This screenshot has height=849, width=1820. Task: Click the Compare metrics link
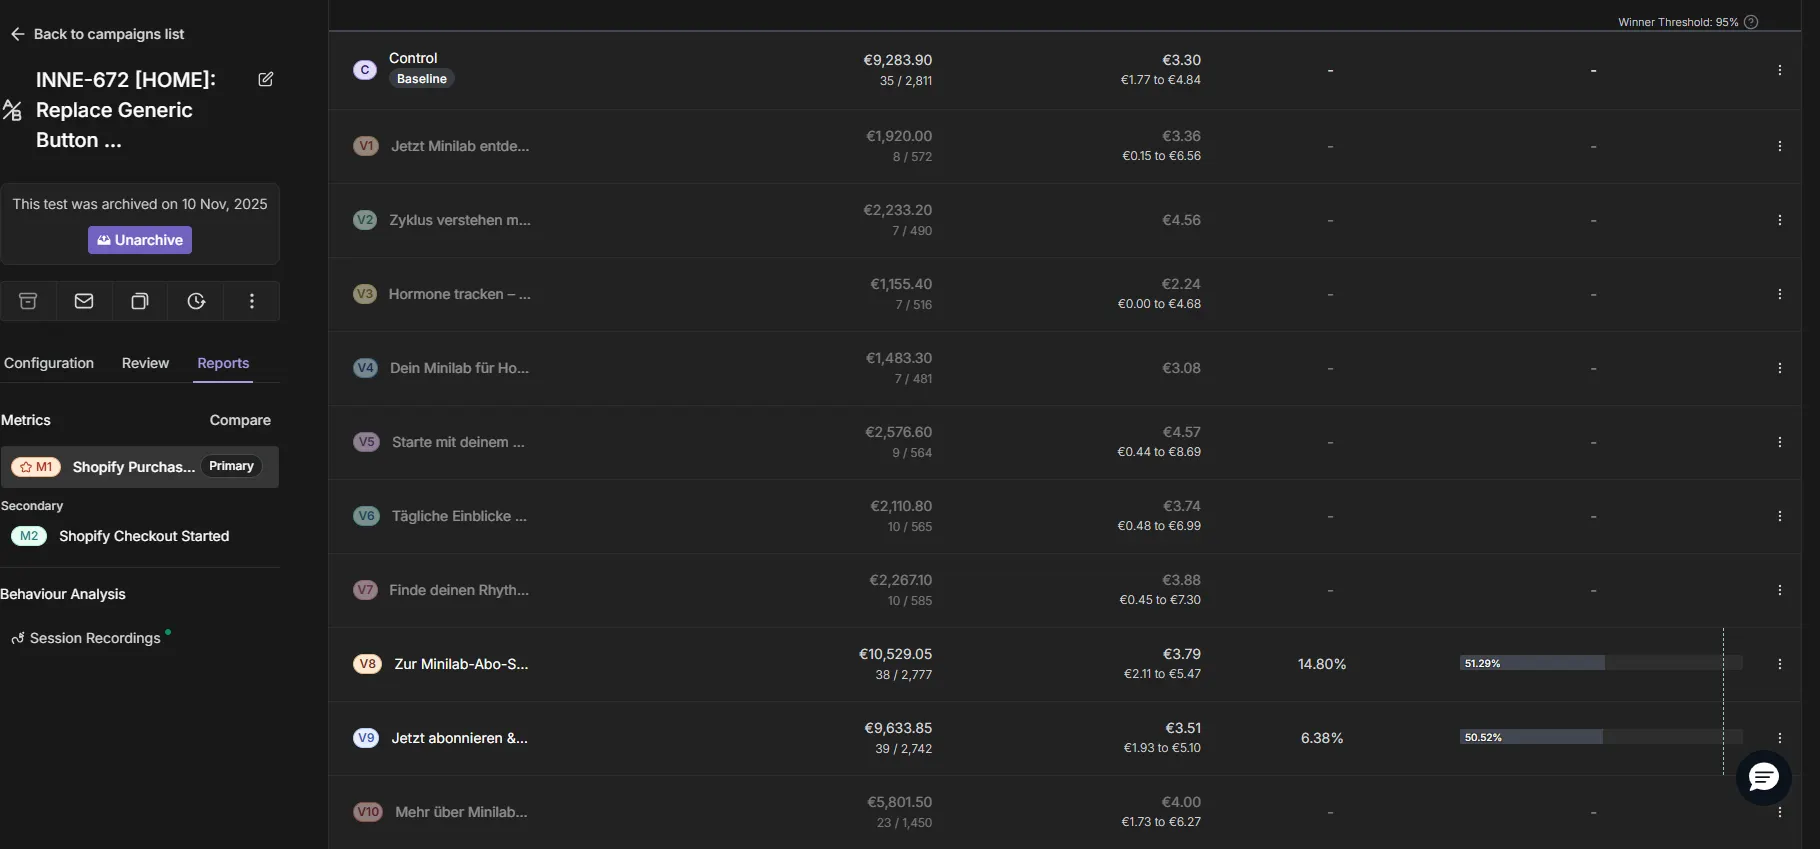click(x=240, y=420)
